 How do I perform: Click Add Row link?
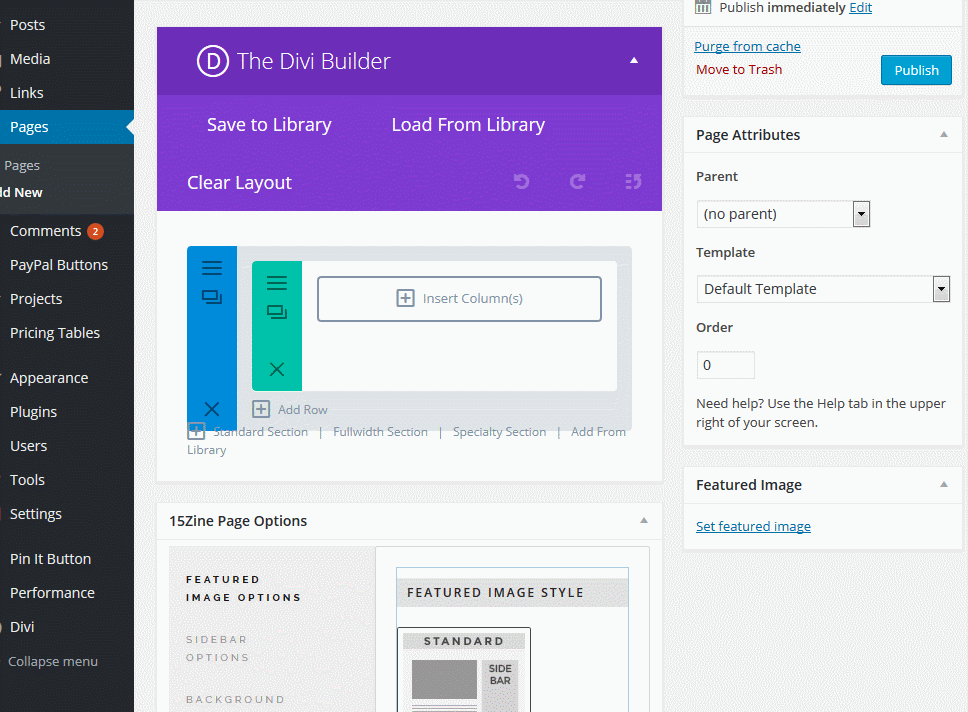pos(302,409)
